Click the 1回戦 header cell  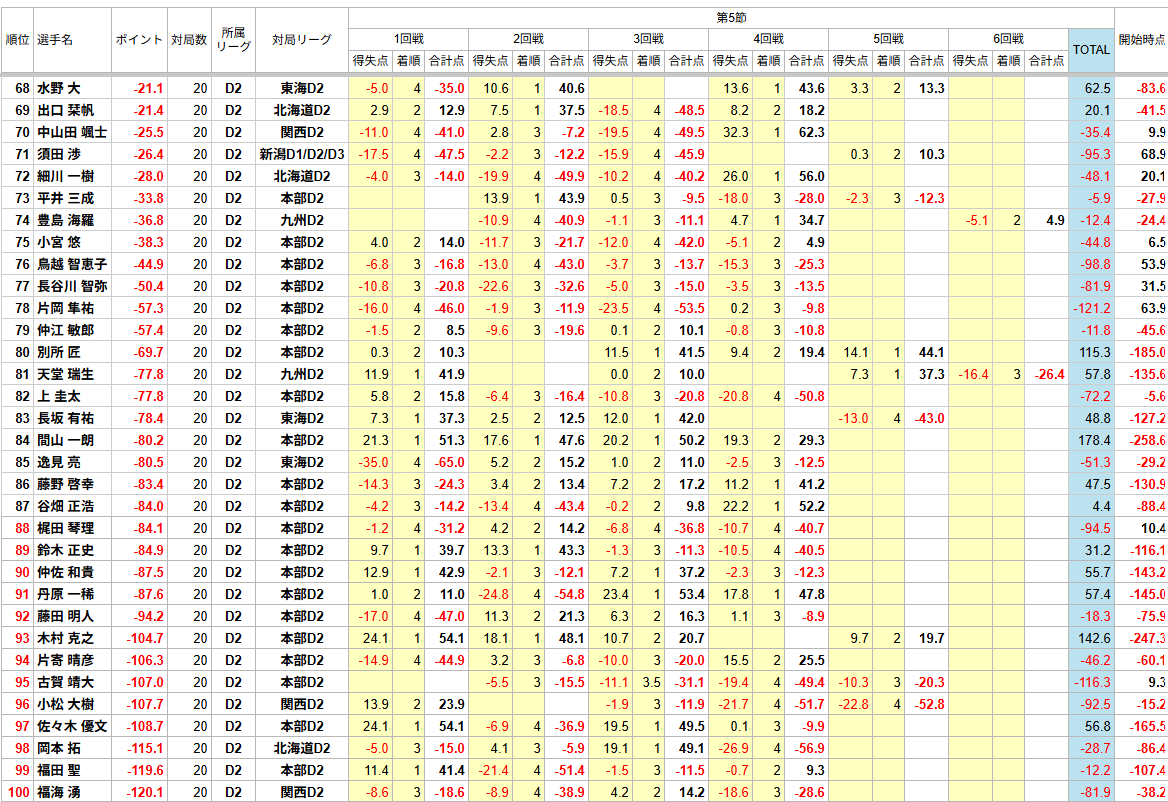(408, 39)
